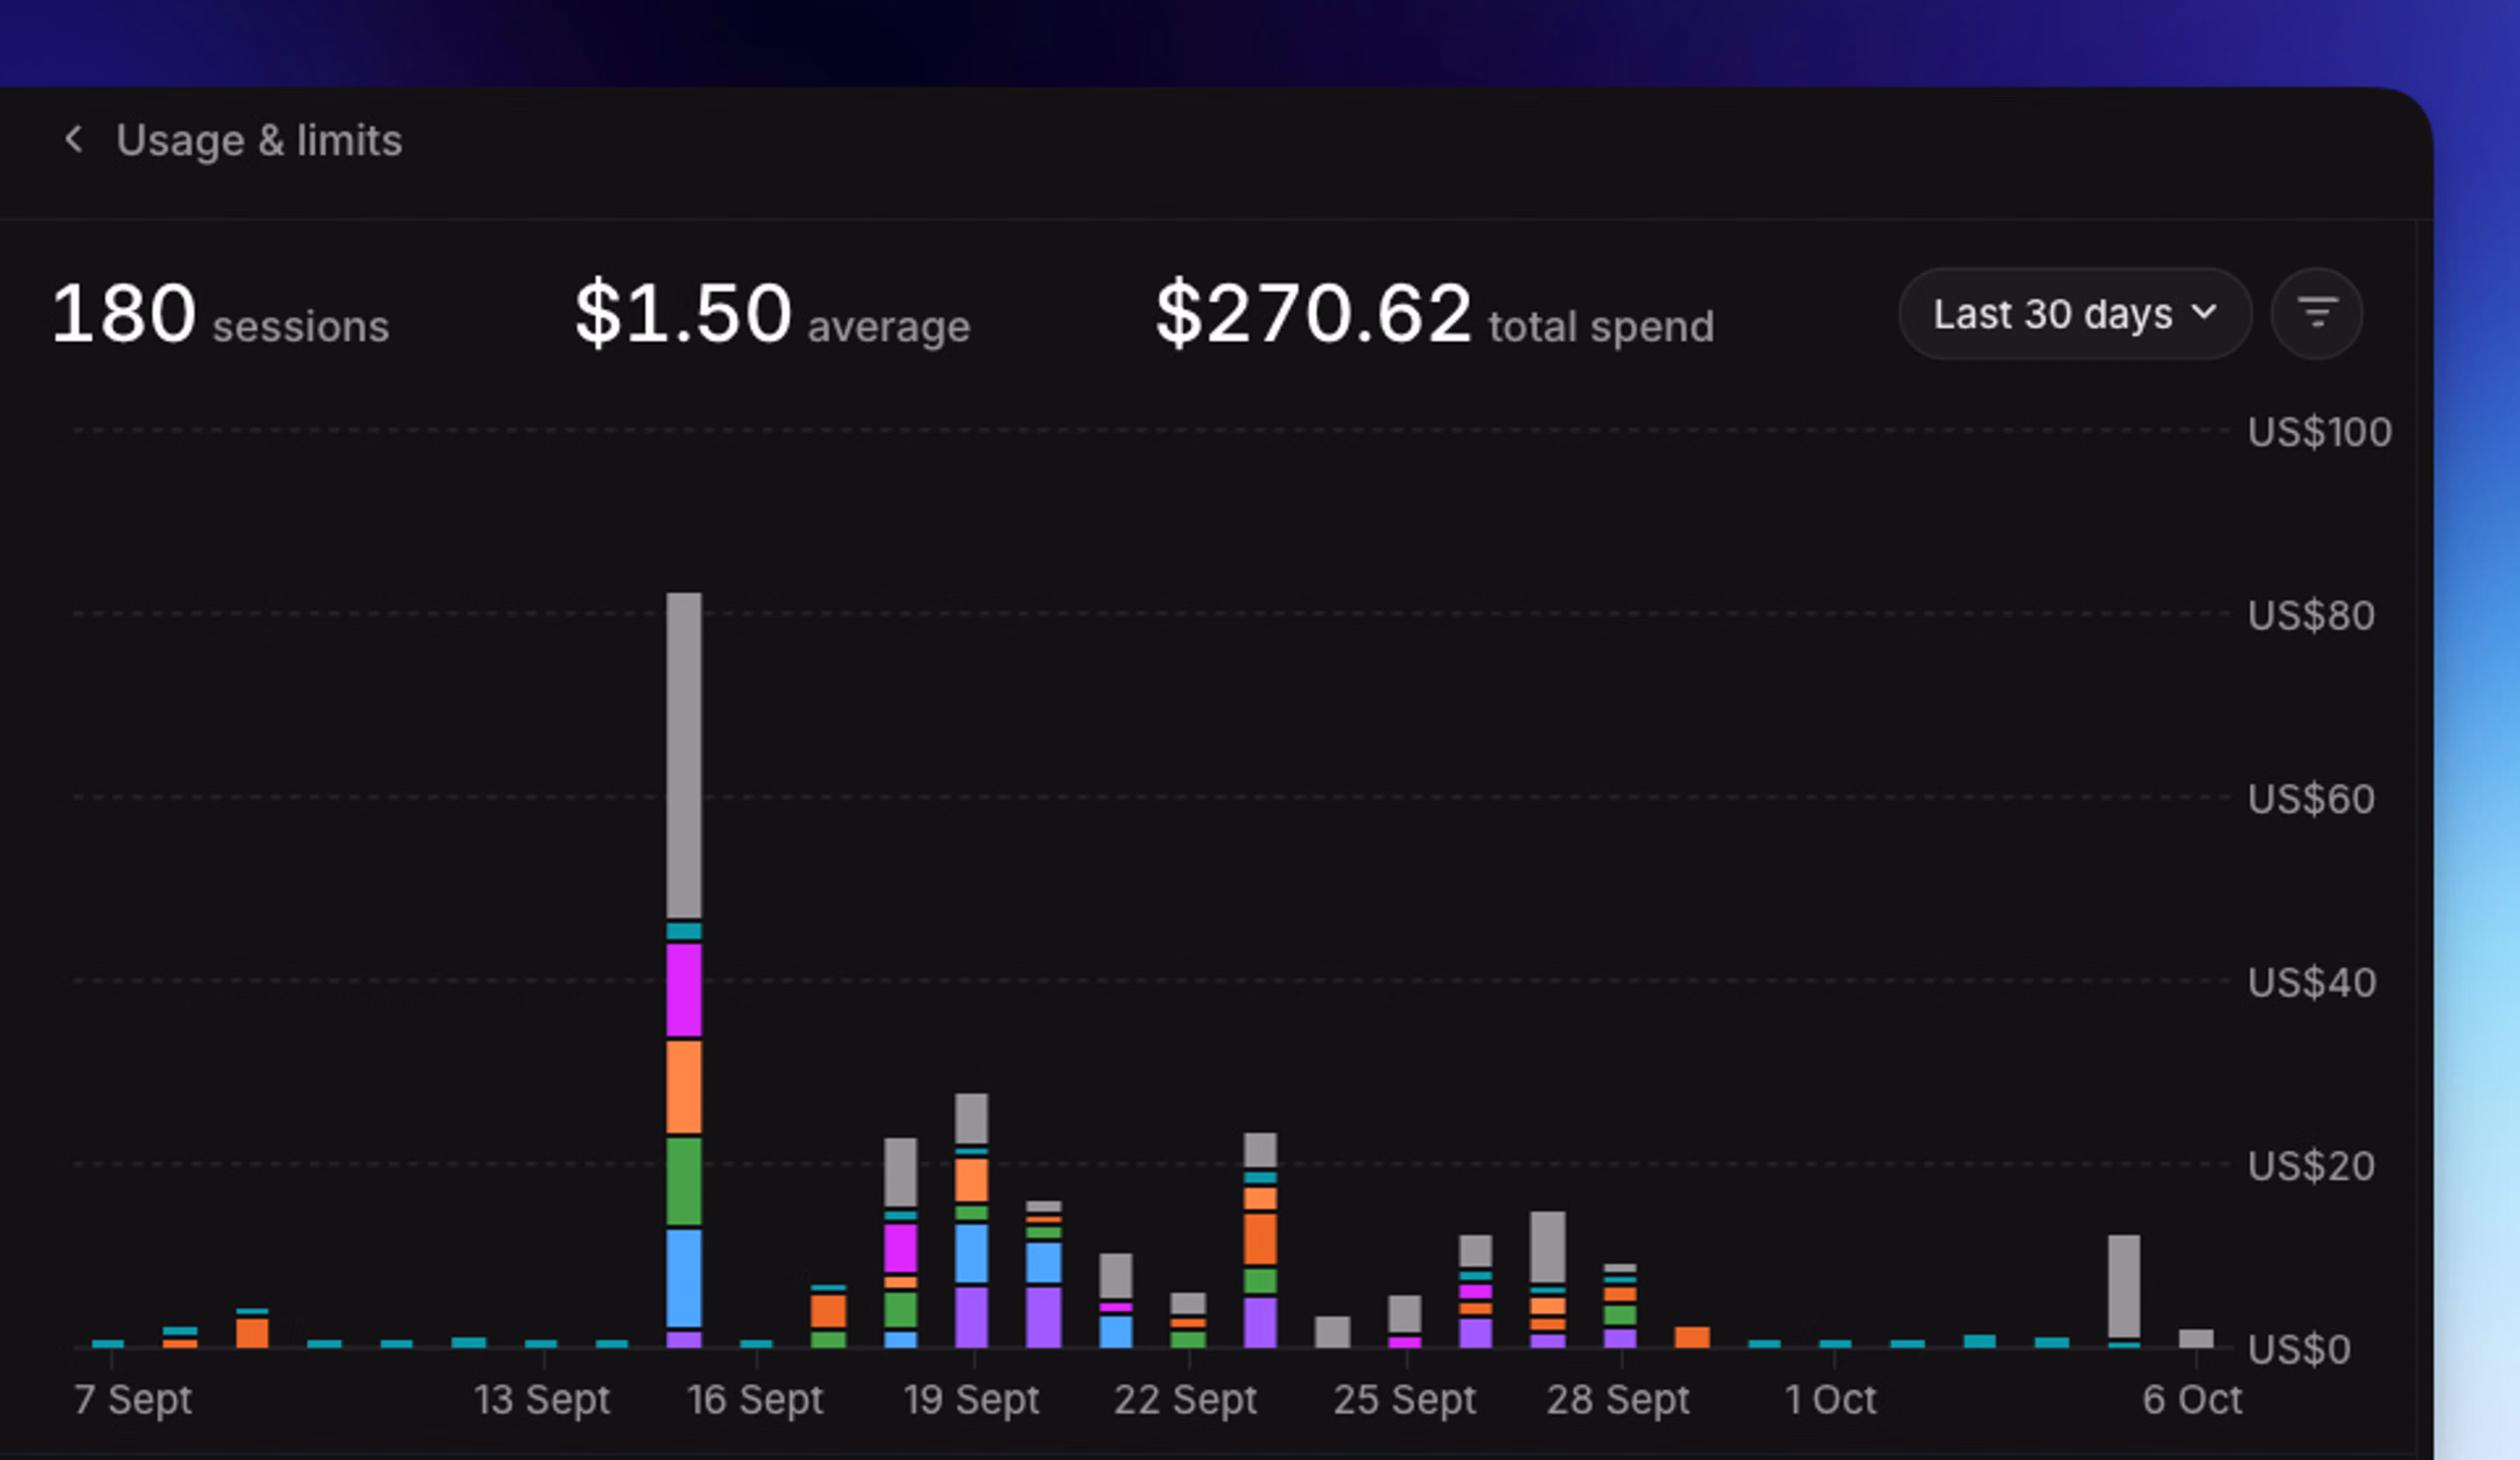This screenshot has height=1460, width=2520.
Task: Click the US$100 y-axis label
Action: click(x=2320, y=432)
